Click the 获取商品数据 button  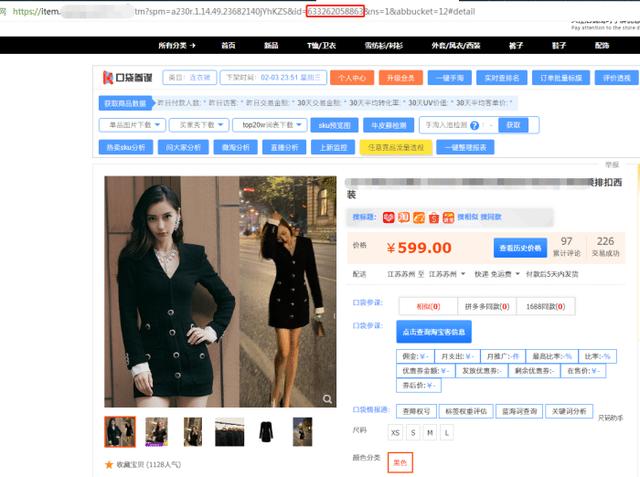[x=126, y=103]
